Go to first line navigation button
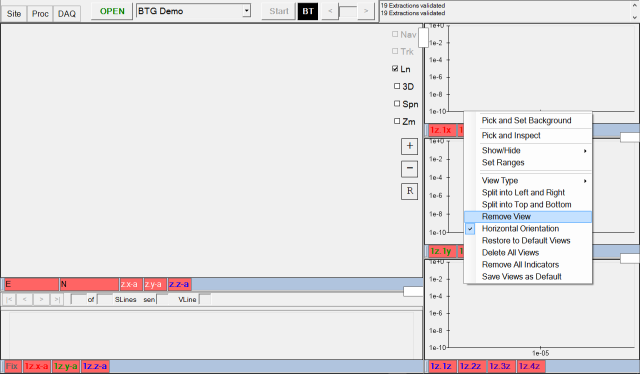The image size is (640, 374). (9, 299)
